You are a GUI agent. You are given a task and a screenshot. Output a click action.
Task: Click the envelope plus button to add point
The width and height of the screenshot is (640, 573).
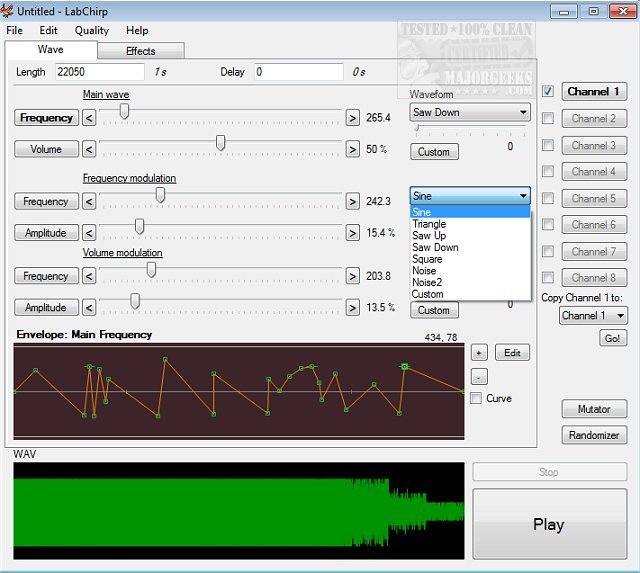pos(478,353)
